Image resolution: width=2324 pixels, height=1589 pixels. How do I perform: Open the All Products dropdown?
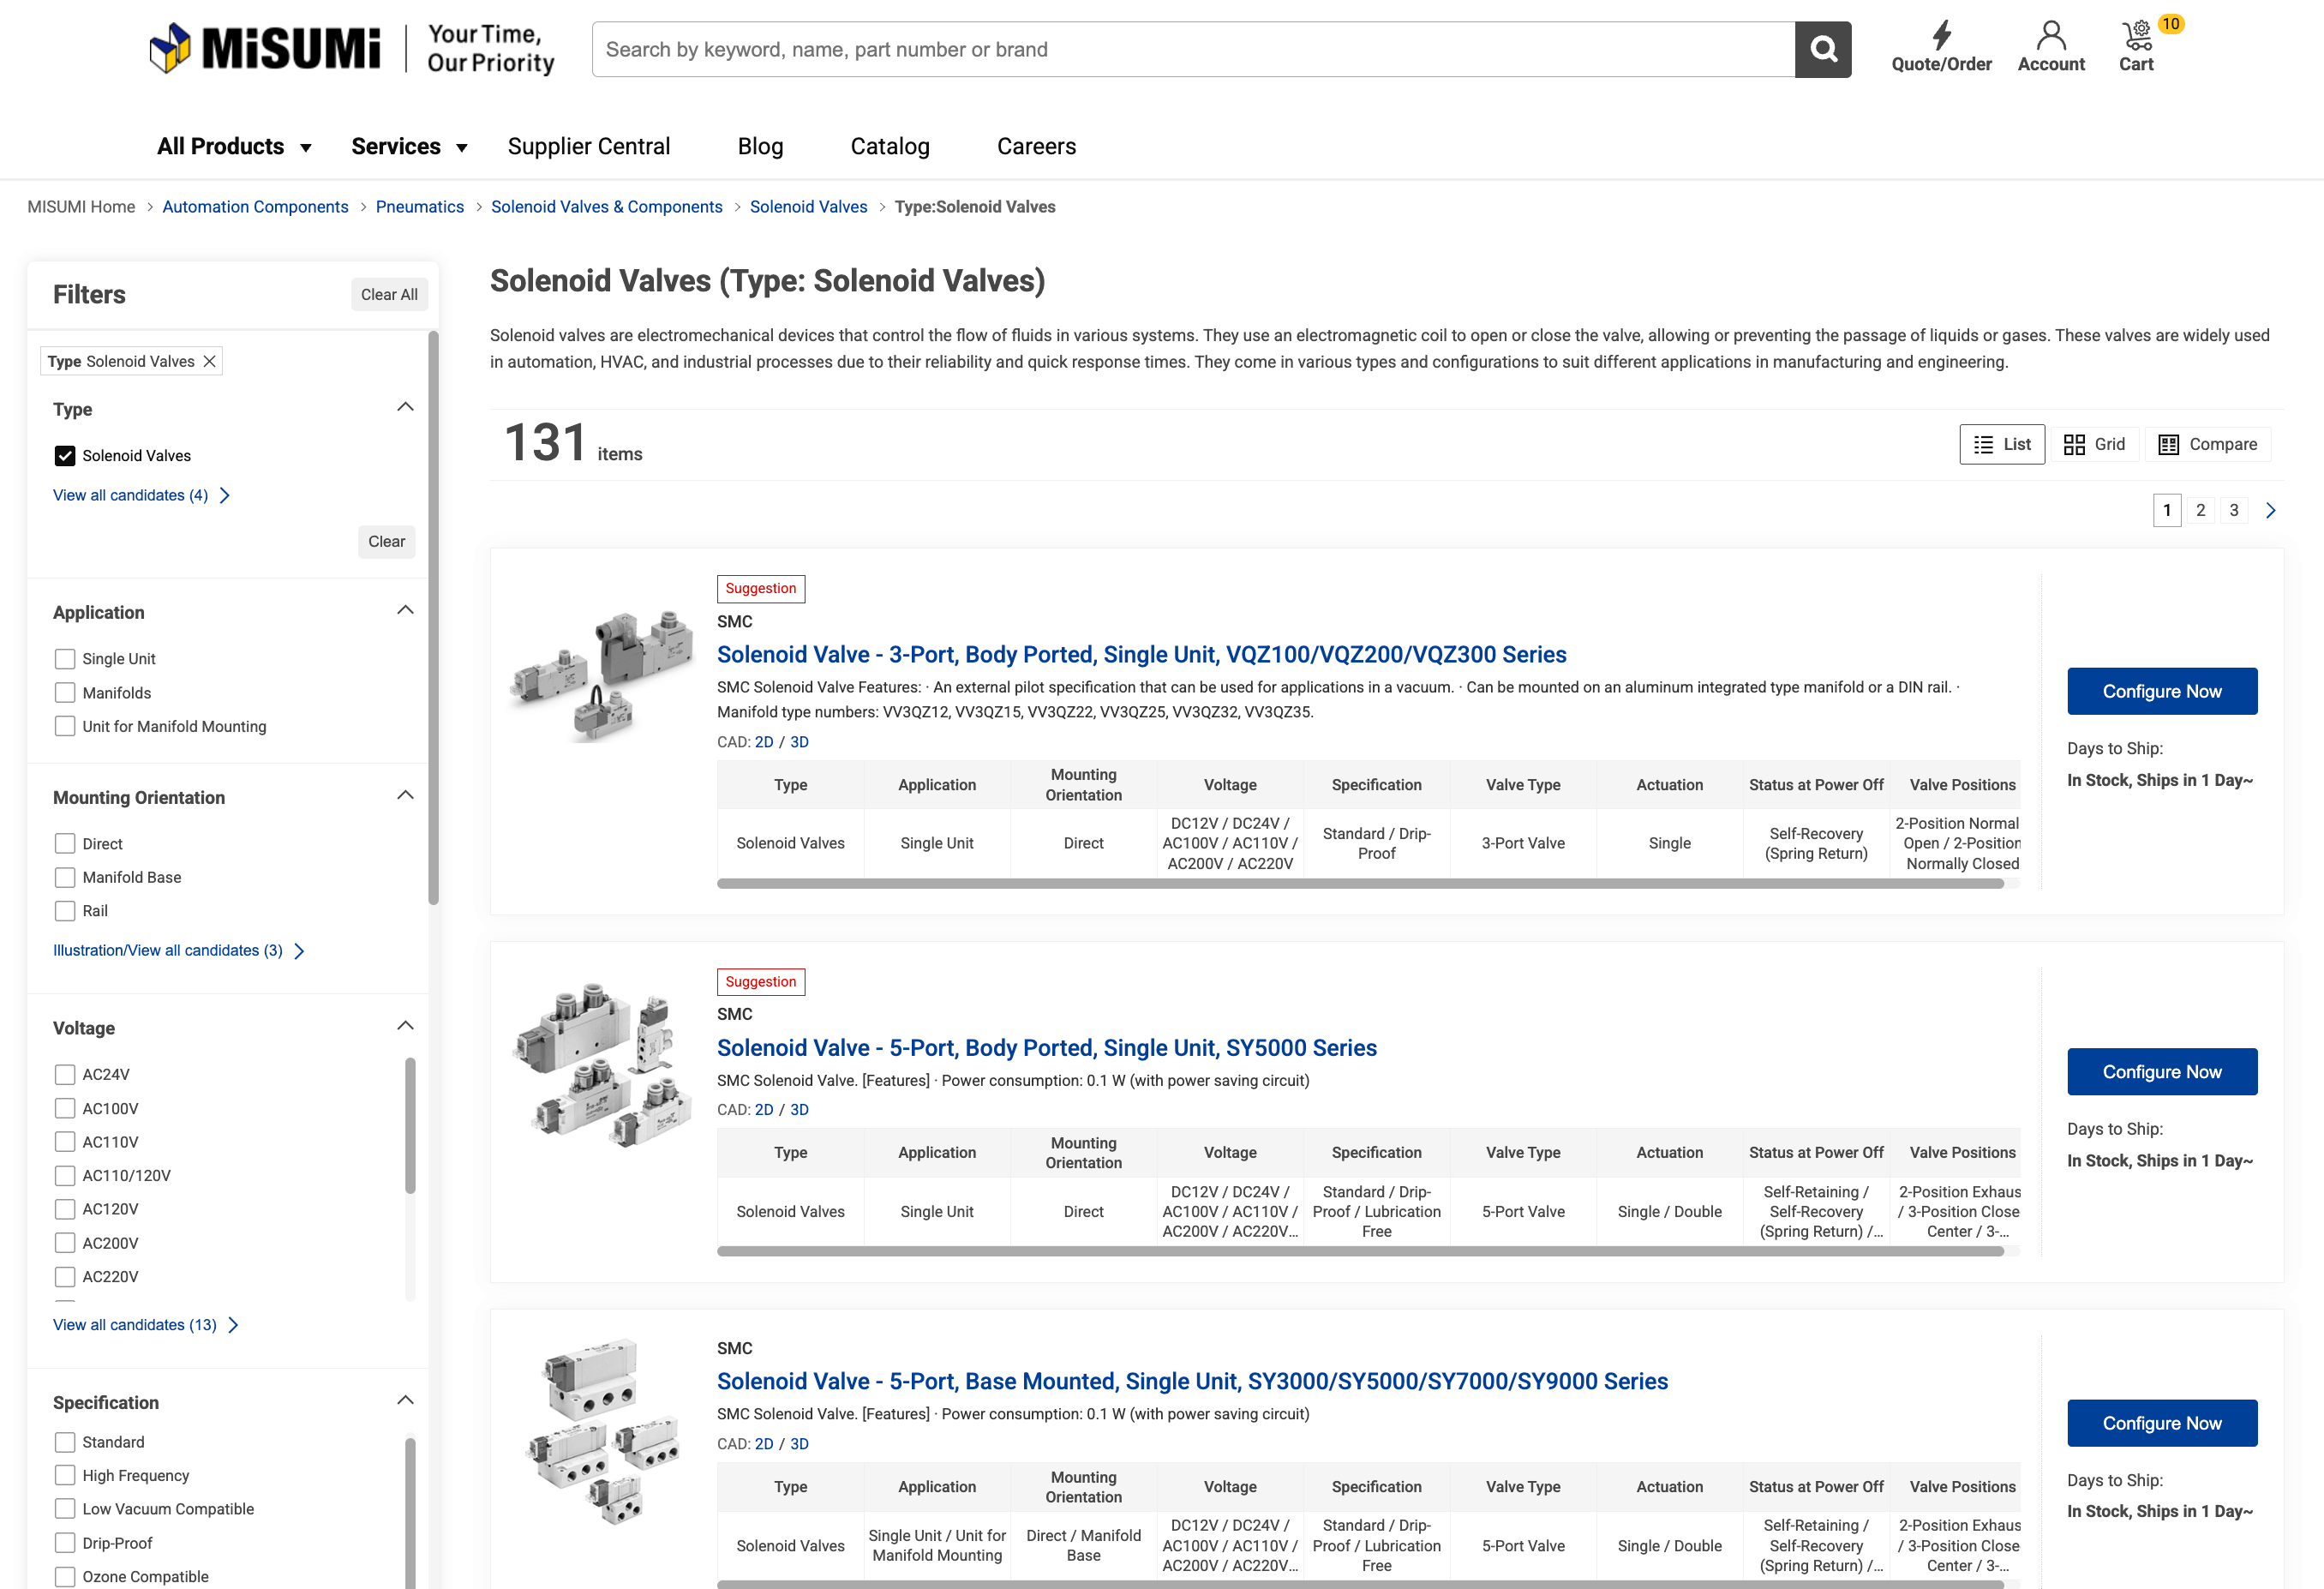click(x=234, y=146)
